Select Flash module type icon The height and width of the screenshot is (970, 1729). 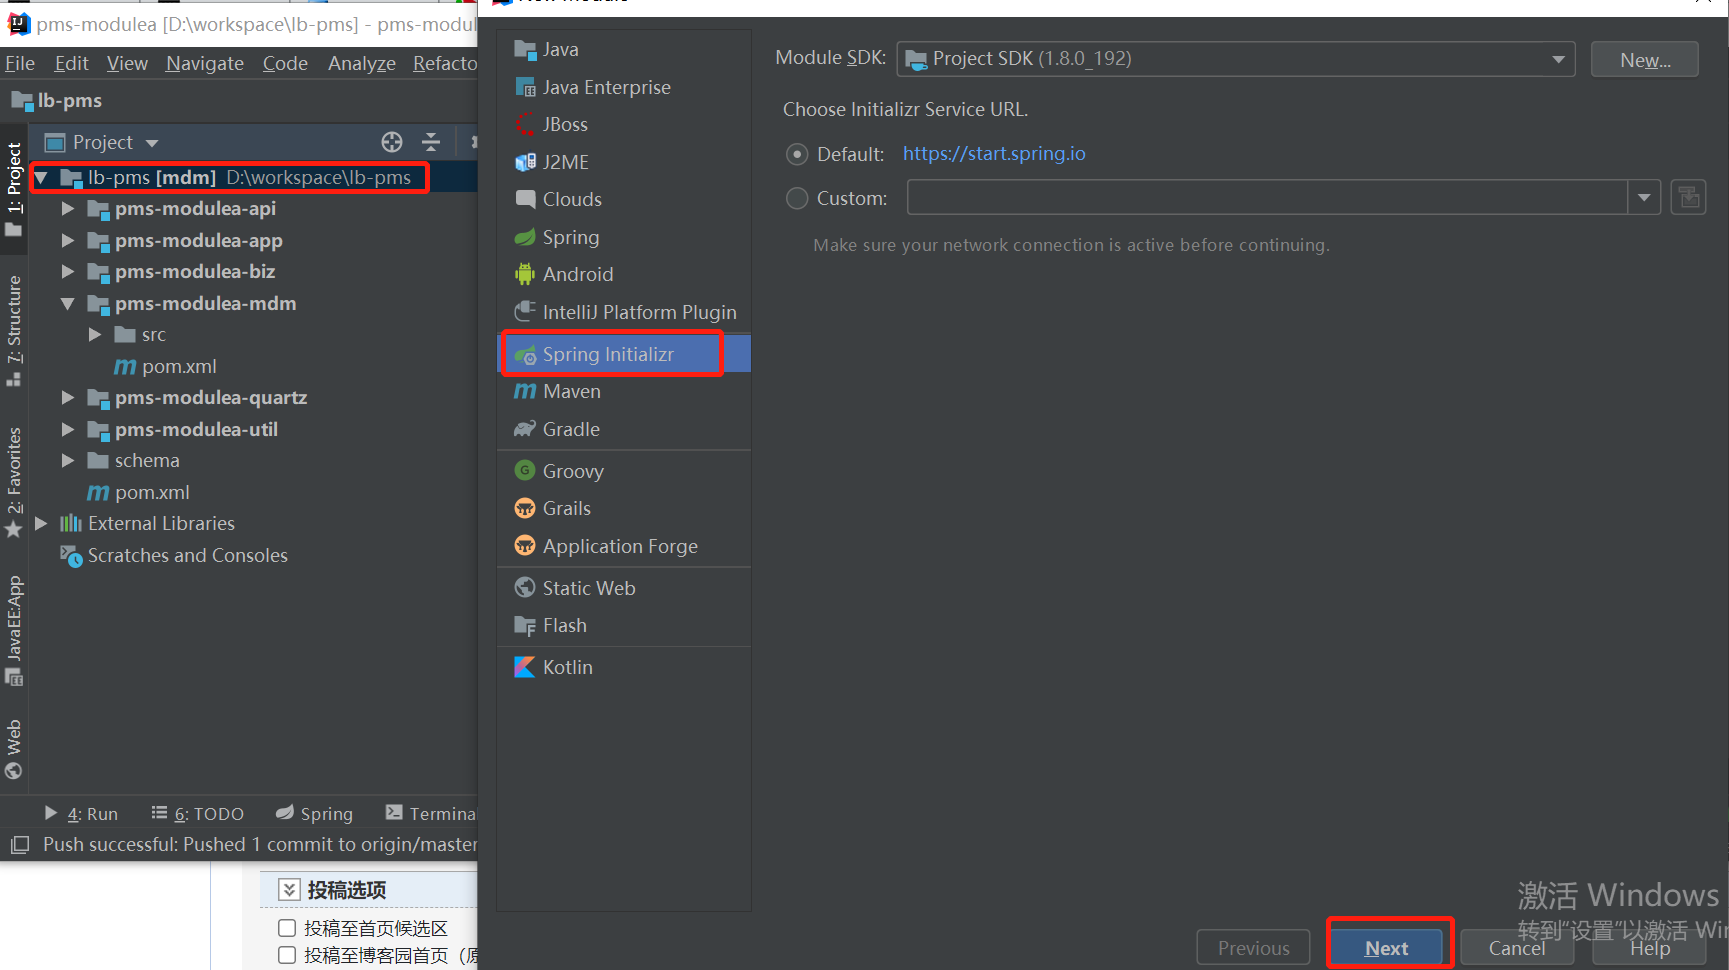(525, 625)
